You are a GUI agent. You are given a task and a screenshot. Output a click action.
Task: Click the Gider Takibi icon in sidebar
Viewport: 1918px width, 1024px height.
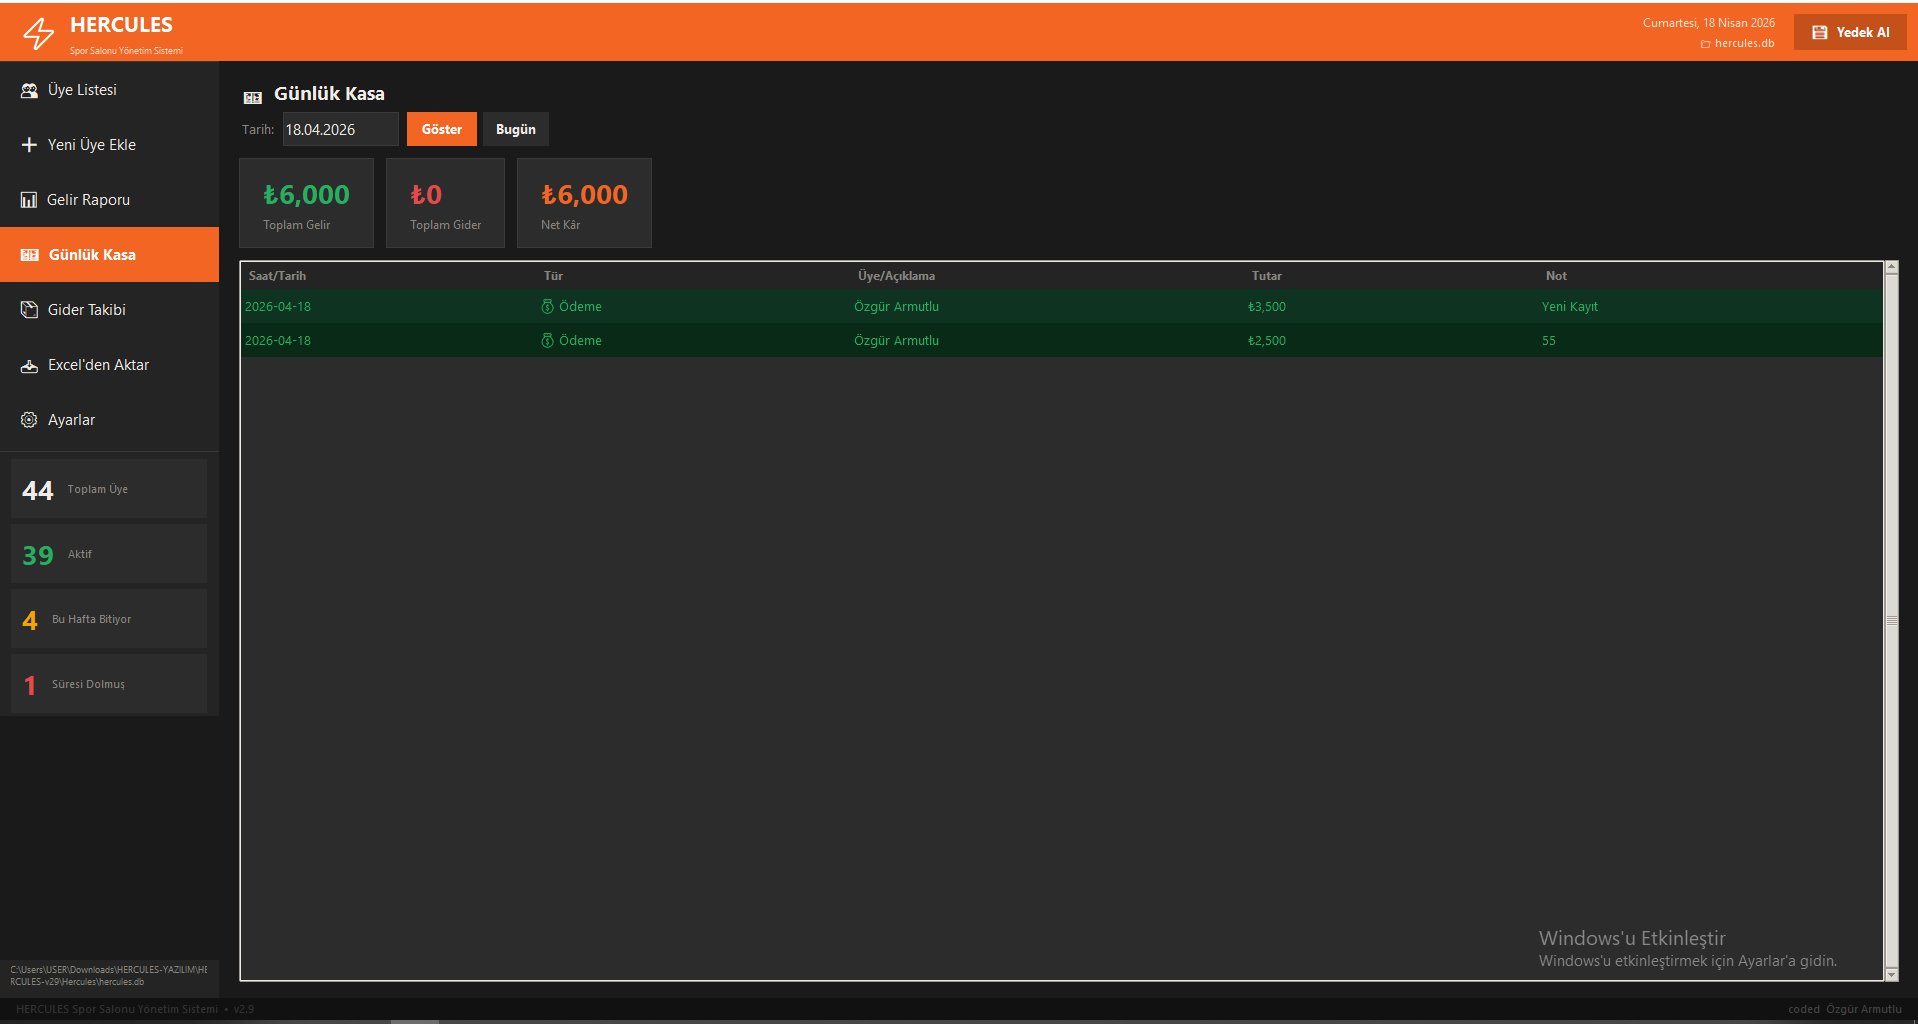(29, 310)
